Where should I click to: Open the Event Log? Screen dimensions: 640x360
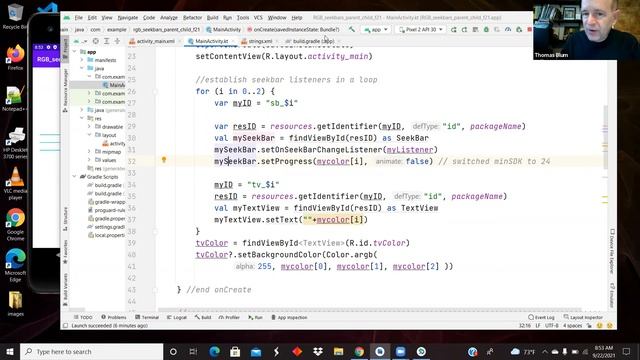[541, 317]
